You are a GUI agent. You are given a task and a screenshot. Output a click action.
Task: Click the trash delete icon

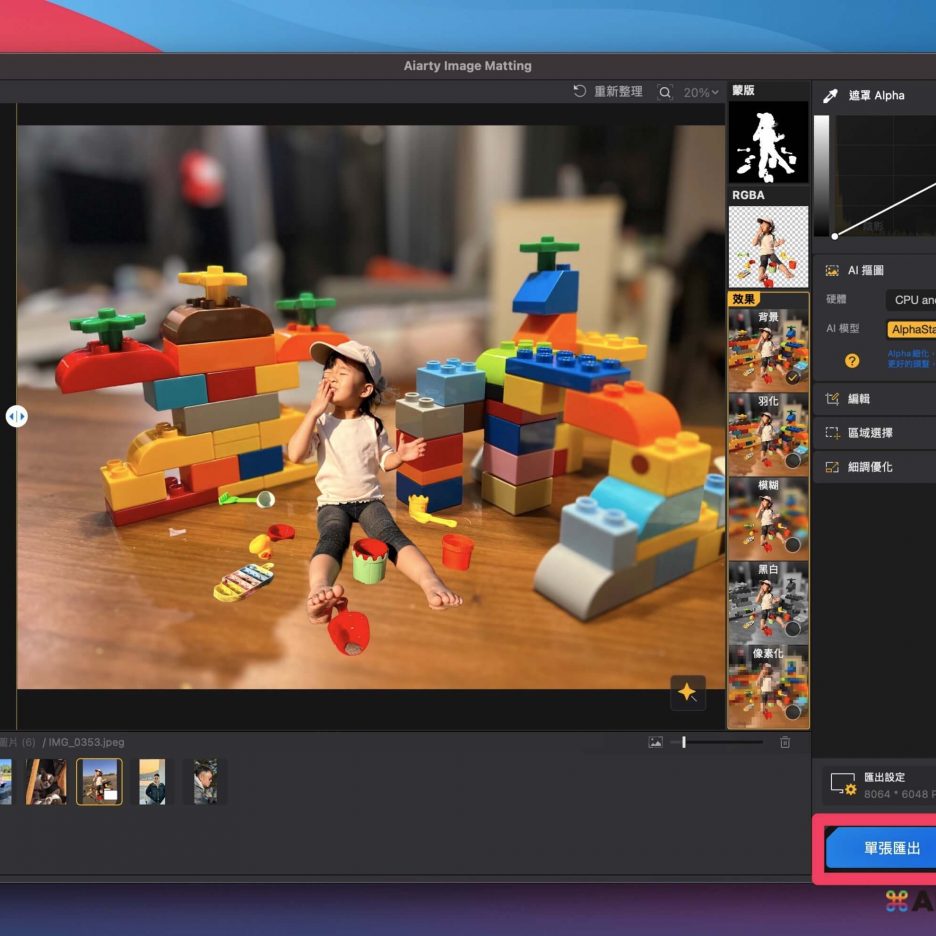coord(785,742)
